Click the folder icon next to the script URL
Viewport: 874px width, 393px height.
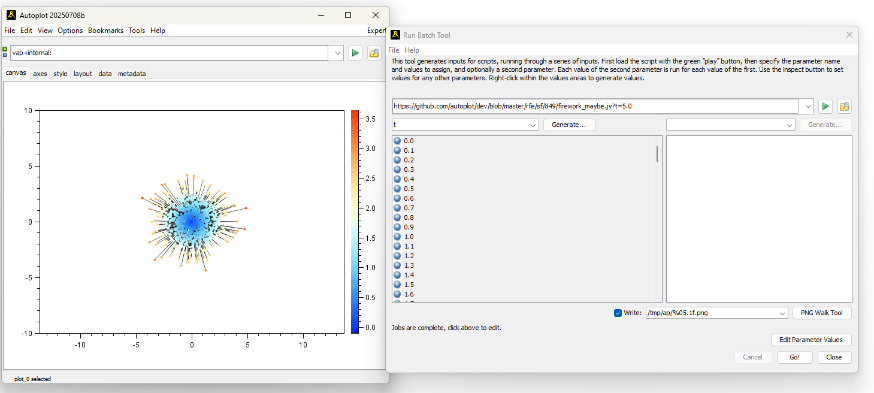point(844,106)
